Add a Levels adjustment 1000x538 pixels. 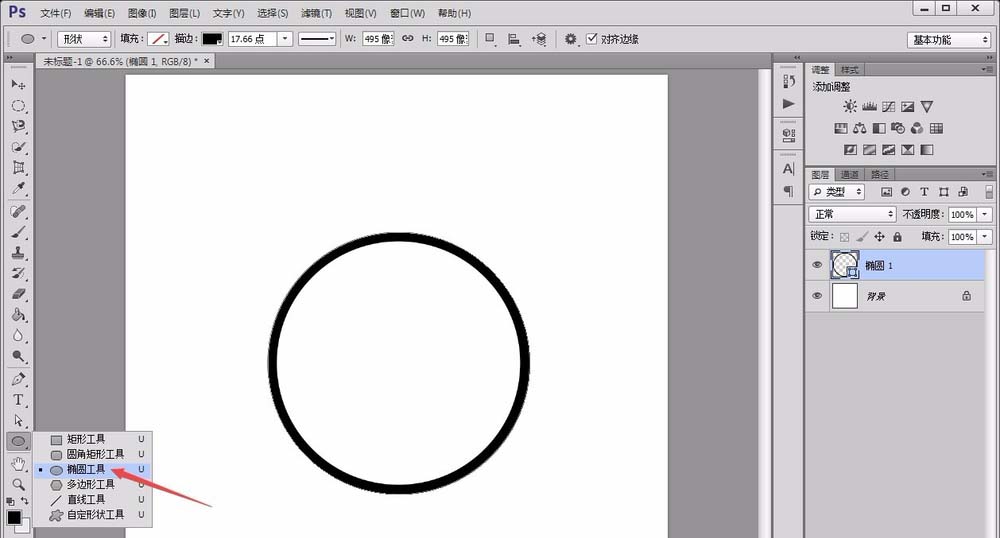tap(869, 106)
